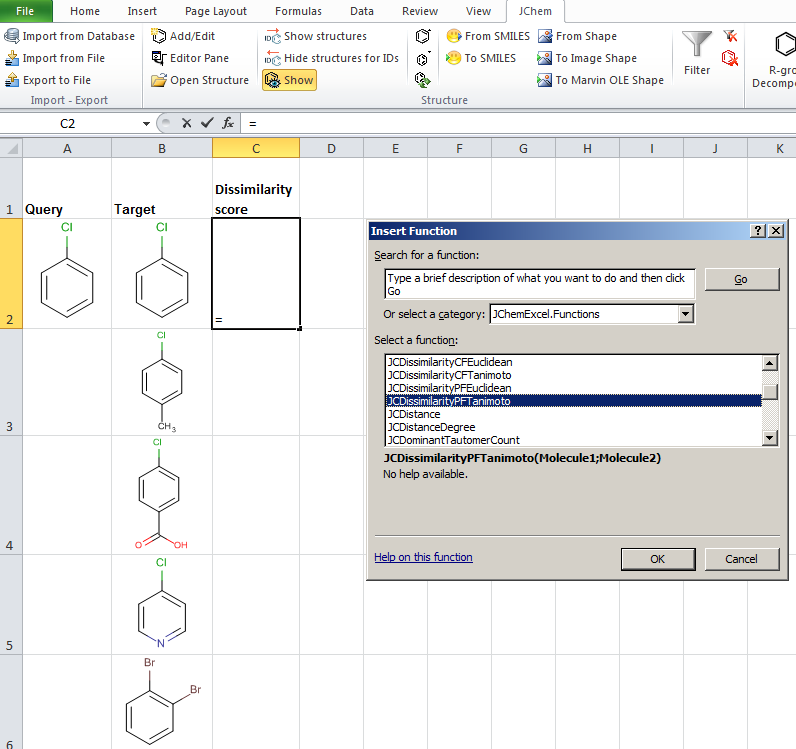Click Open Structure folder icon
Screen dimensions: 796x749
tap(159, 80)
